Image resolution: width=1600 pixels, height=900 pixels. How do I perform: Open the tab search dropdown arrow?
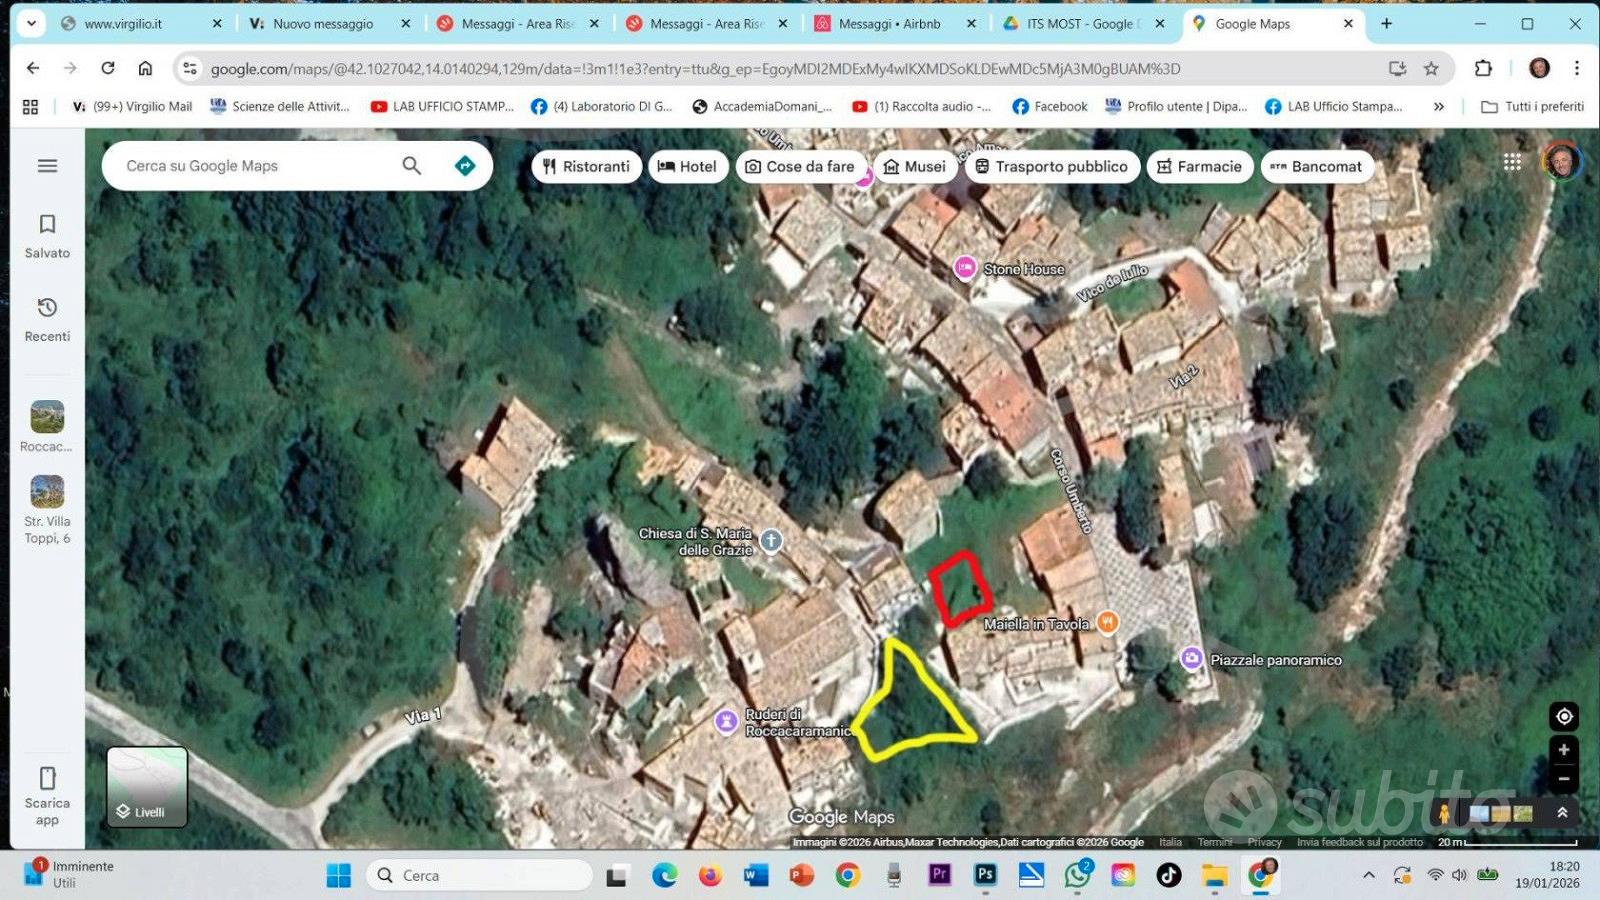pyautogui.click(x=31, y=23)
